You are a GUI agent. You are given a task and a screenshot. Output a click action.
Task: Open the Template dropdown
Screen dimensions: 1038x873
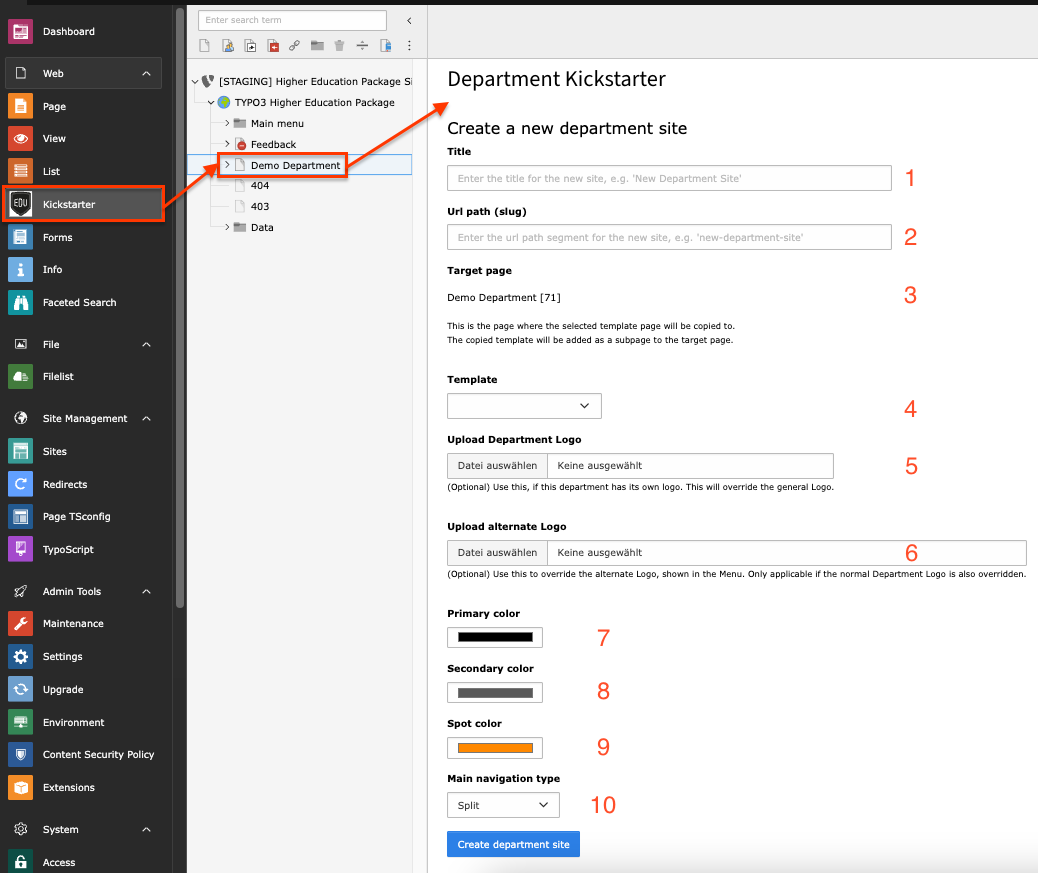(x=524, y=406)
